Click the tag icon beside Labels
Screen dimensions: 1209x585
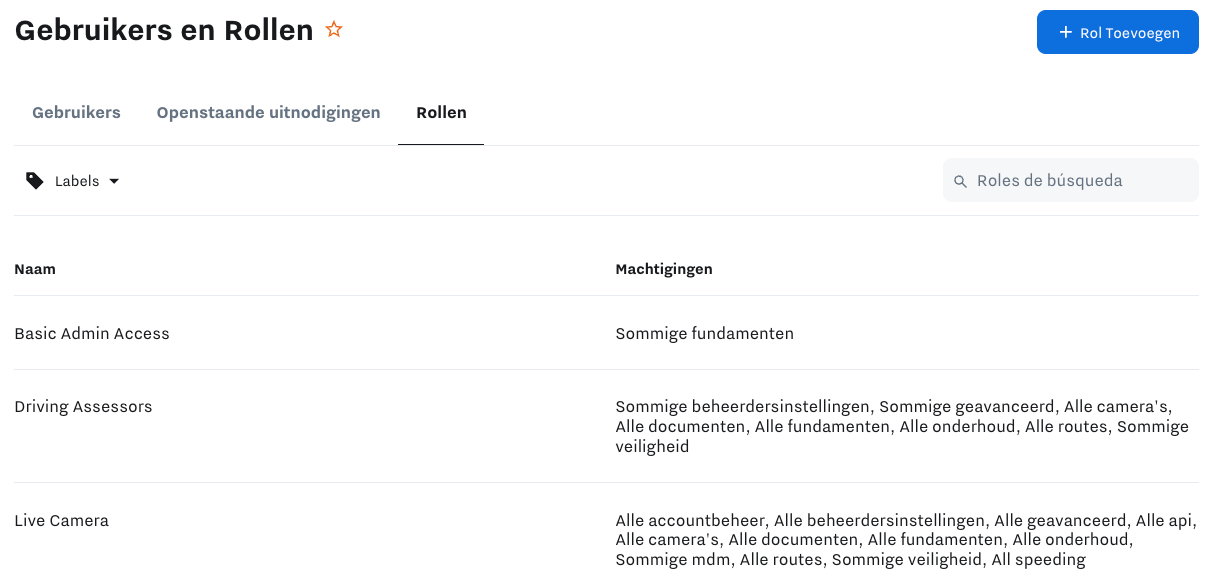(x=35, y=181)
